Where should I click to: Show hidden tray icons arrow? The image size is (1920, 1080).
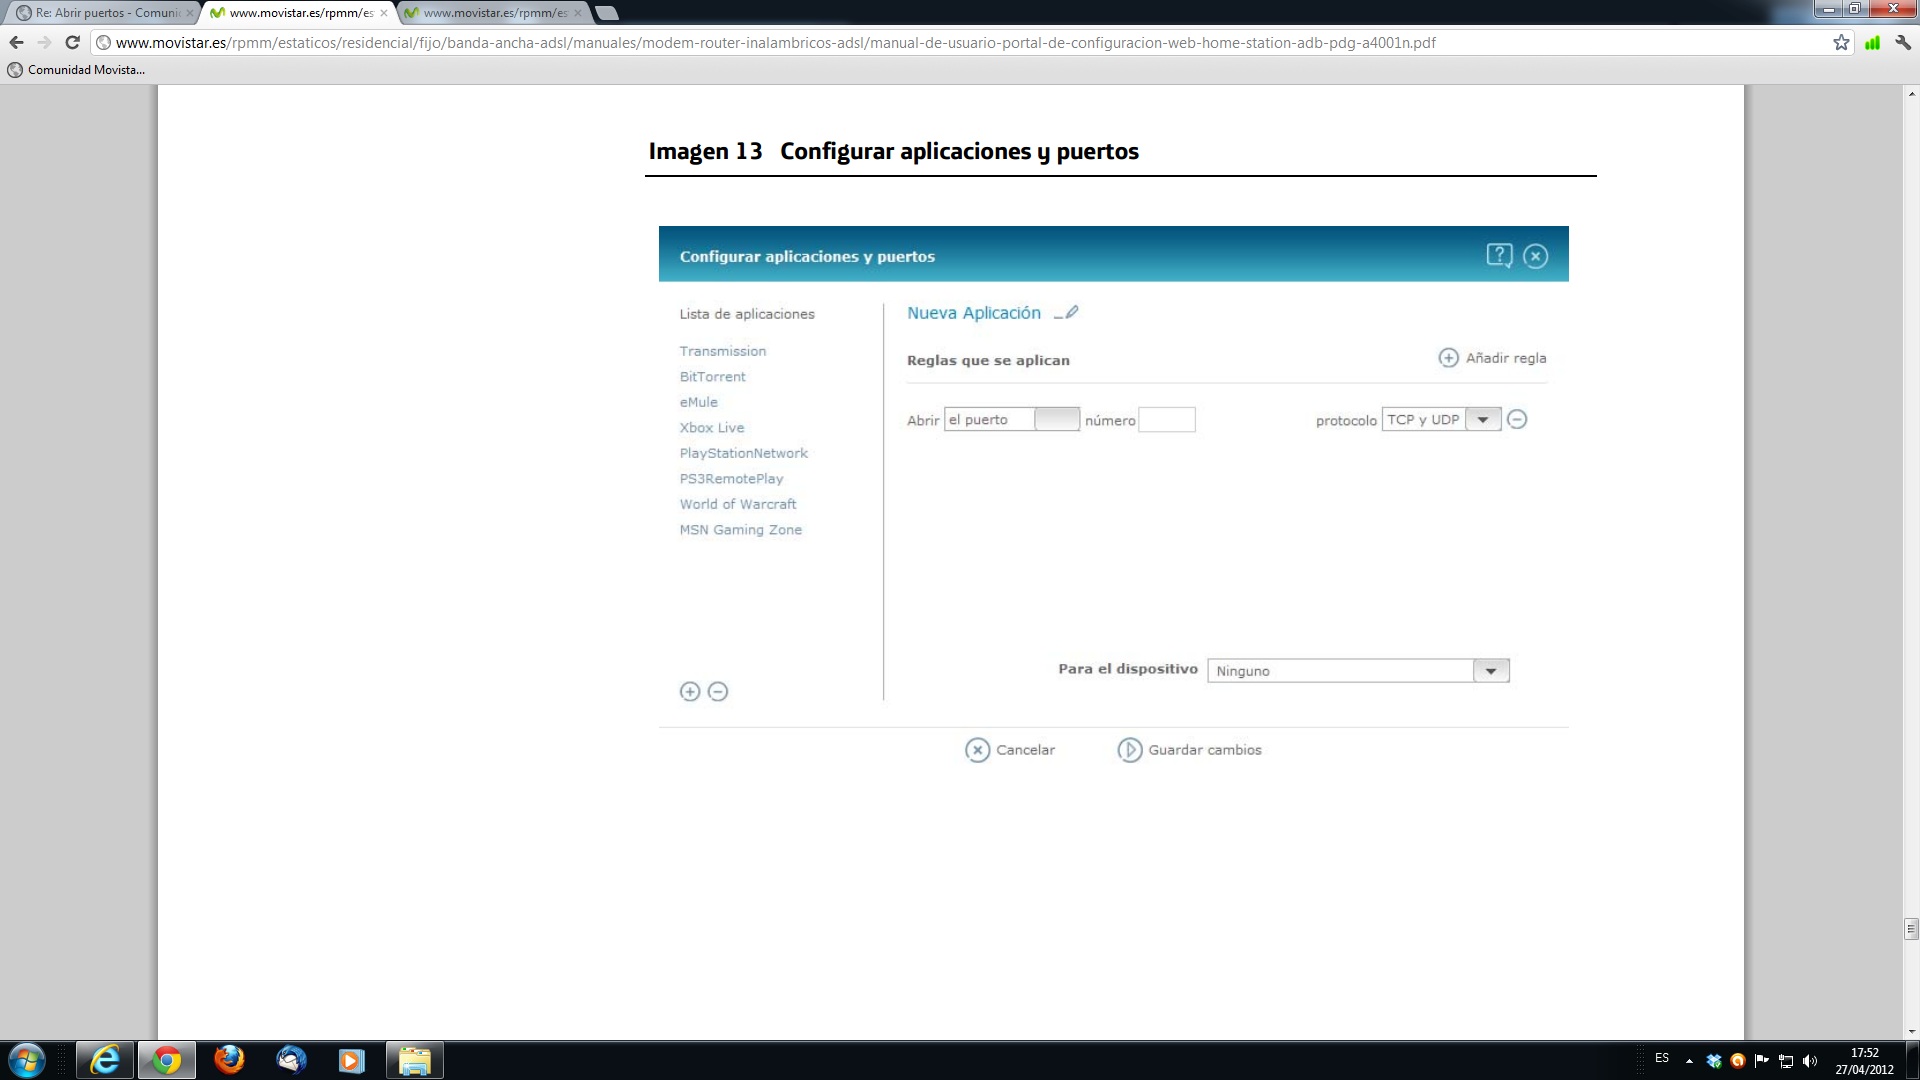point(1689,1061)
